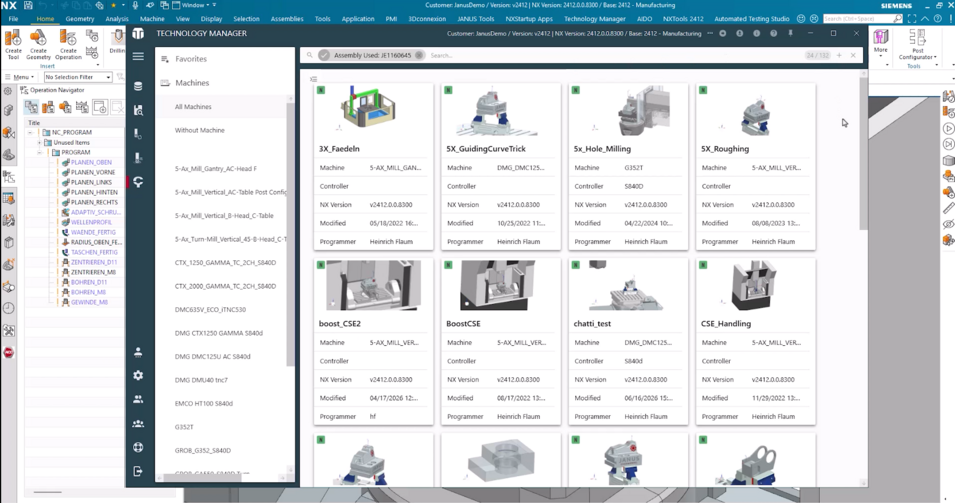Open the 5X_Roughing card thumbnail

point(755,110)
